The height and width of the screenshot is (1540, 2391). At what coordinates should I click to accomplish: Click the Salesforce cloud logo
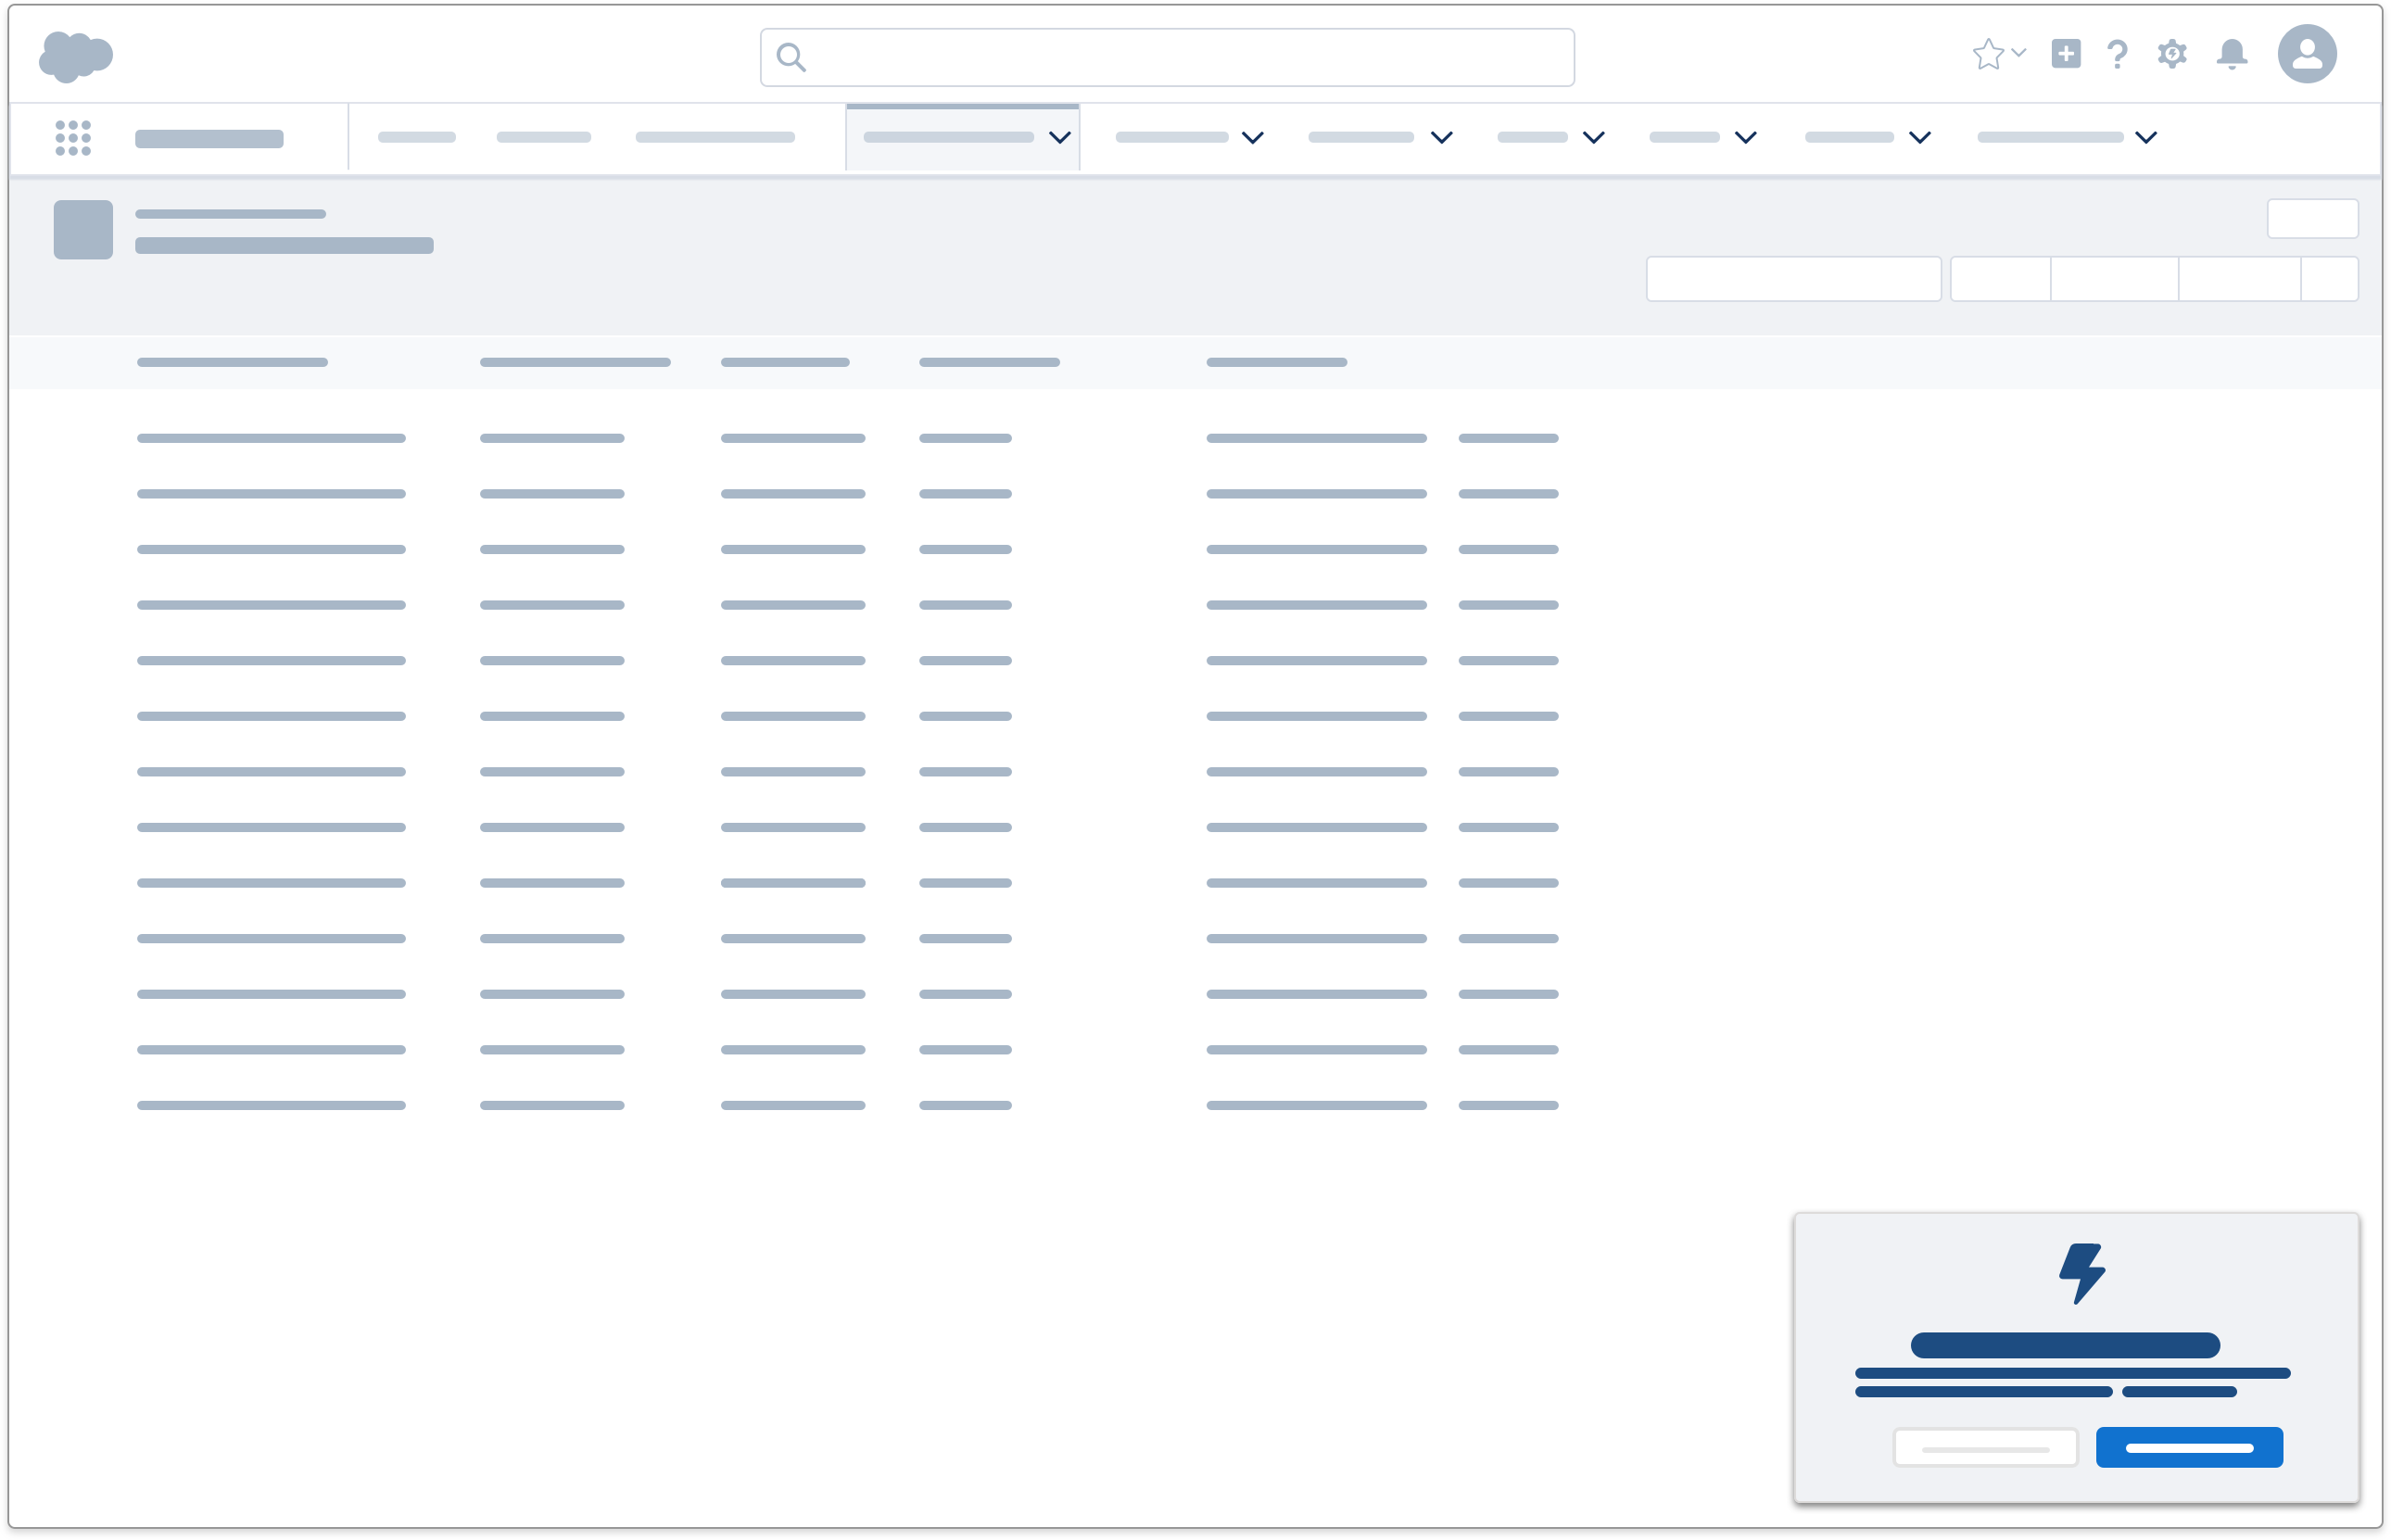pyautogui.click(x=76, y=55)
